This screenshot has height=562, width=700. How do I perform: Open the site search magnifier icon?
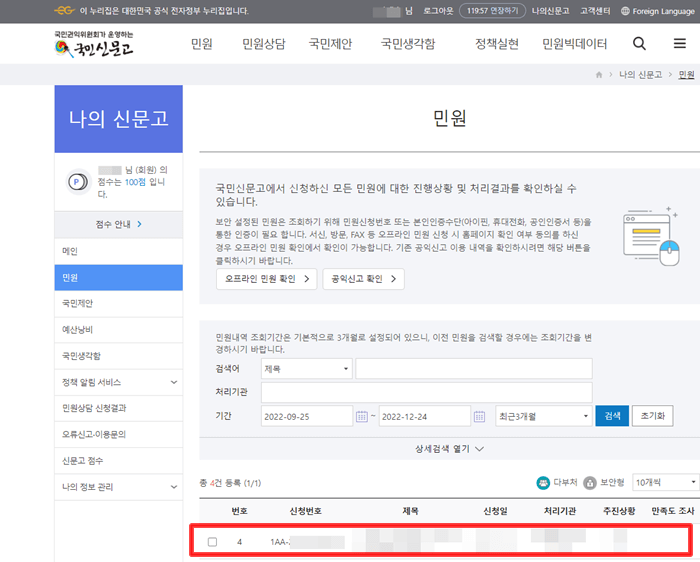(639, 44)
